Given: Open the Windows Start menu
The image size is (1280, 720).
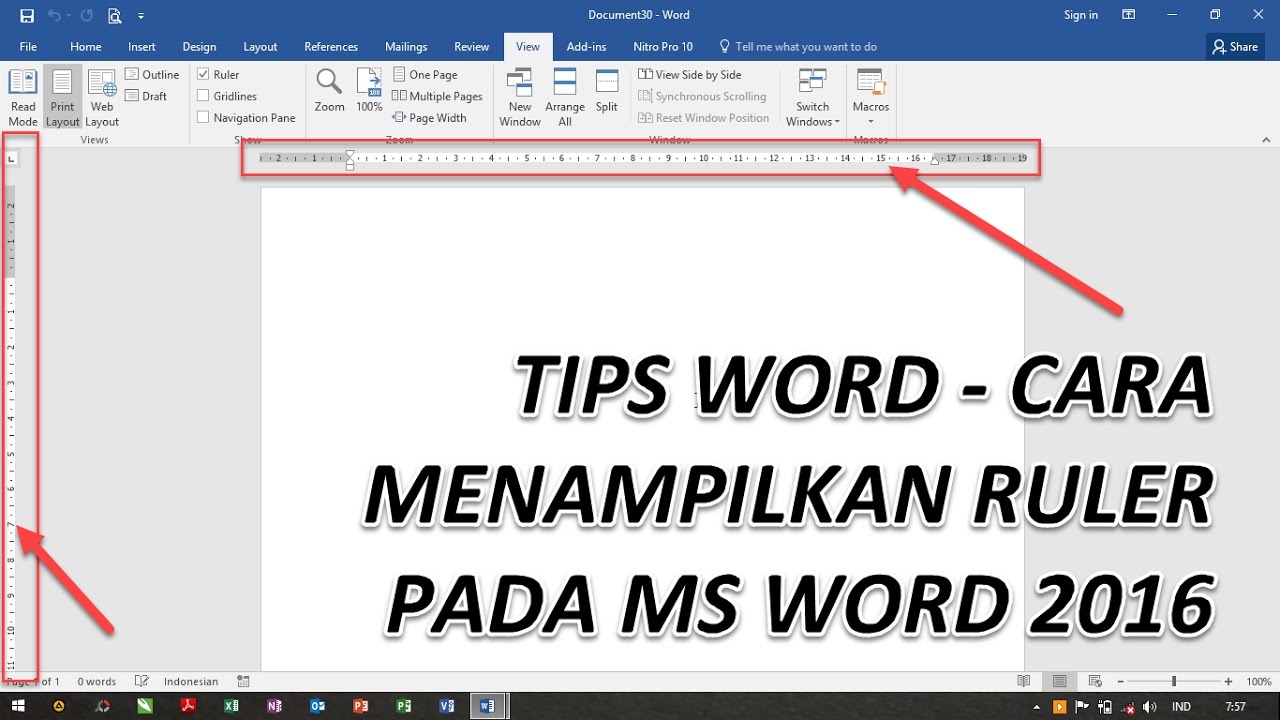Looking at the screenshot, I should [x=18, y=706].
